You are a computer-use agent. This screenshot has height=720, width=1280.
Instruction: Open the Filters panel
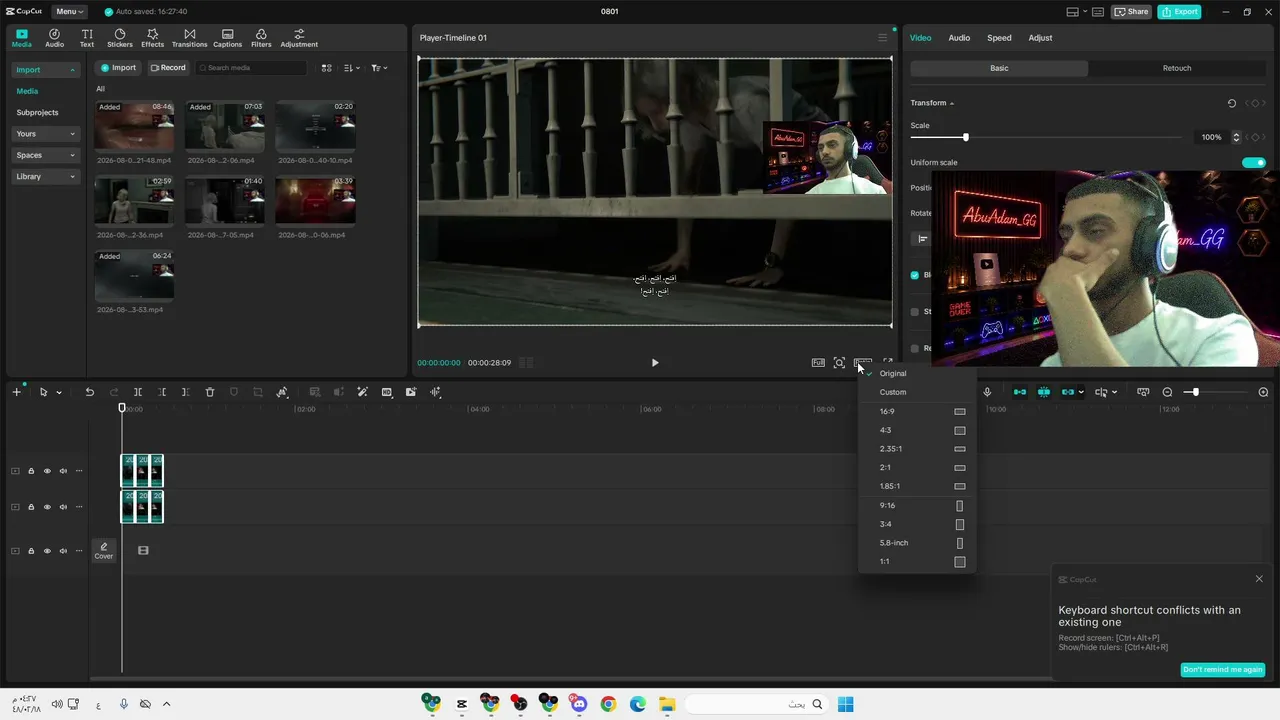point(261,38)
